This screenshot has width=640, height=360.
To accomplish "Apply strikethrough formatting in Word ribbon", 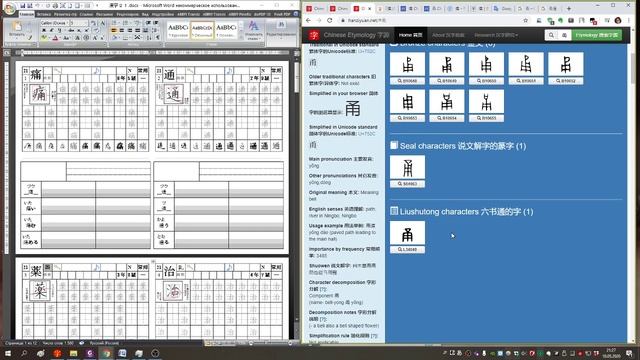I will coord(71,30).
